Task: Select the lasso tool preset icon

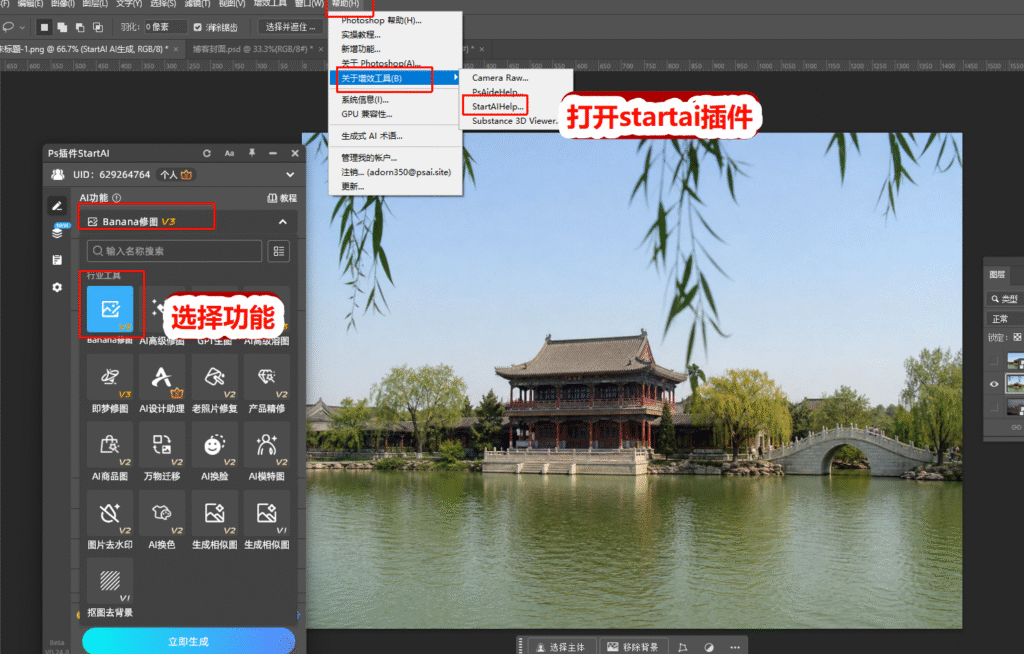Action: (8, 27)
